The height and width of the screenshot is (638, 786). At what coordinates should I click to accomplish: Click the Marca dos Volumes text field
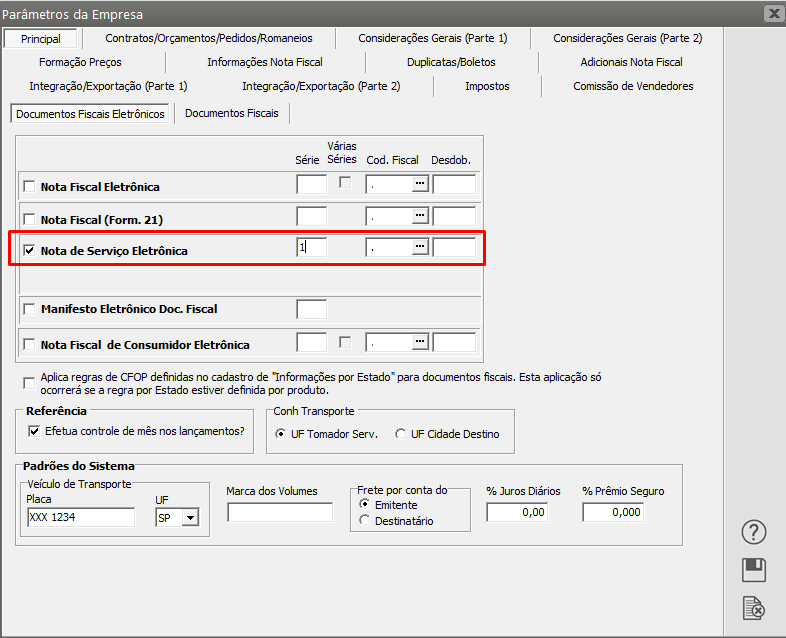(279, 512)
